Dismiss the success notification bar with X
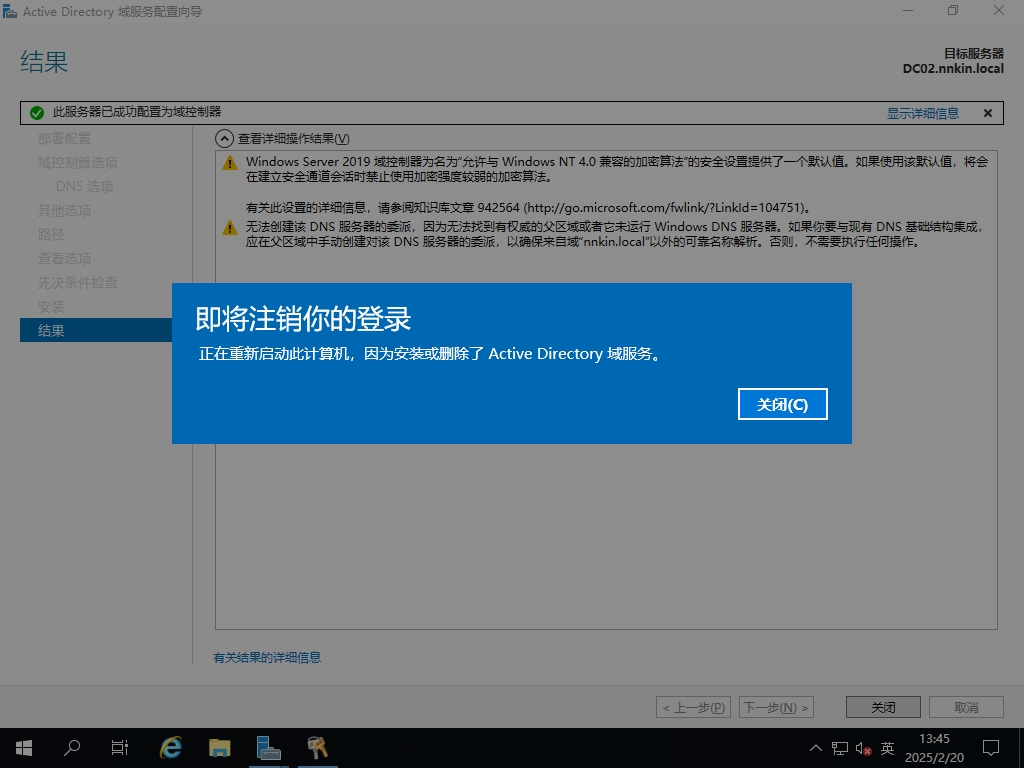The image size is (1024, 768). tap(988, 113)
